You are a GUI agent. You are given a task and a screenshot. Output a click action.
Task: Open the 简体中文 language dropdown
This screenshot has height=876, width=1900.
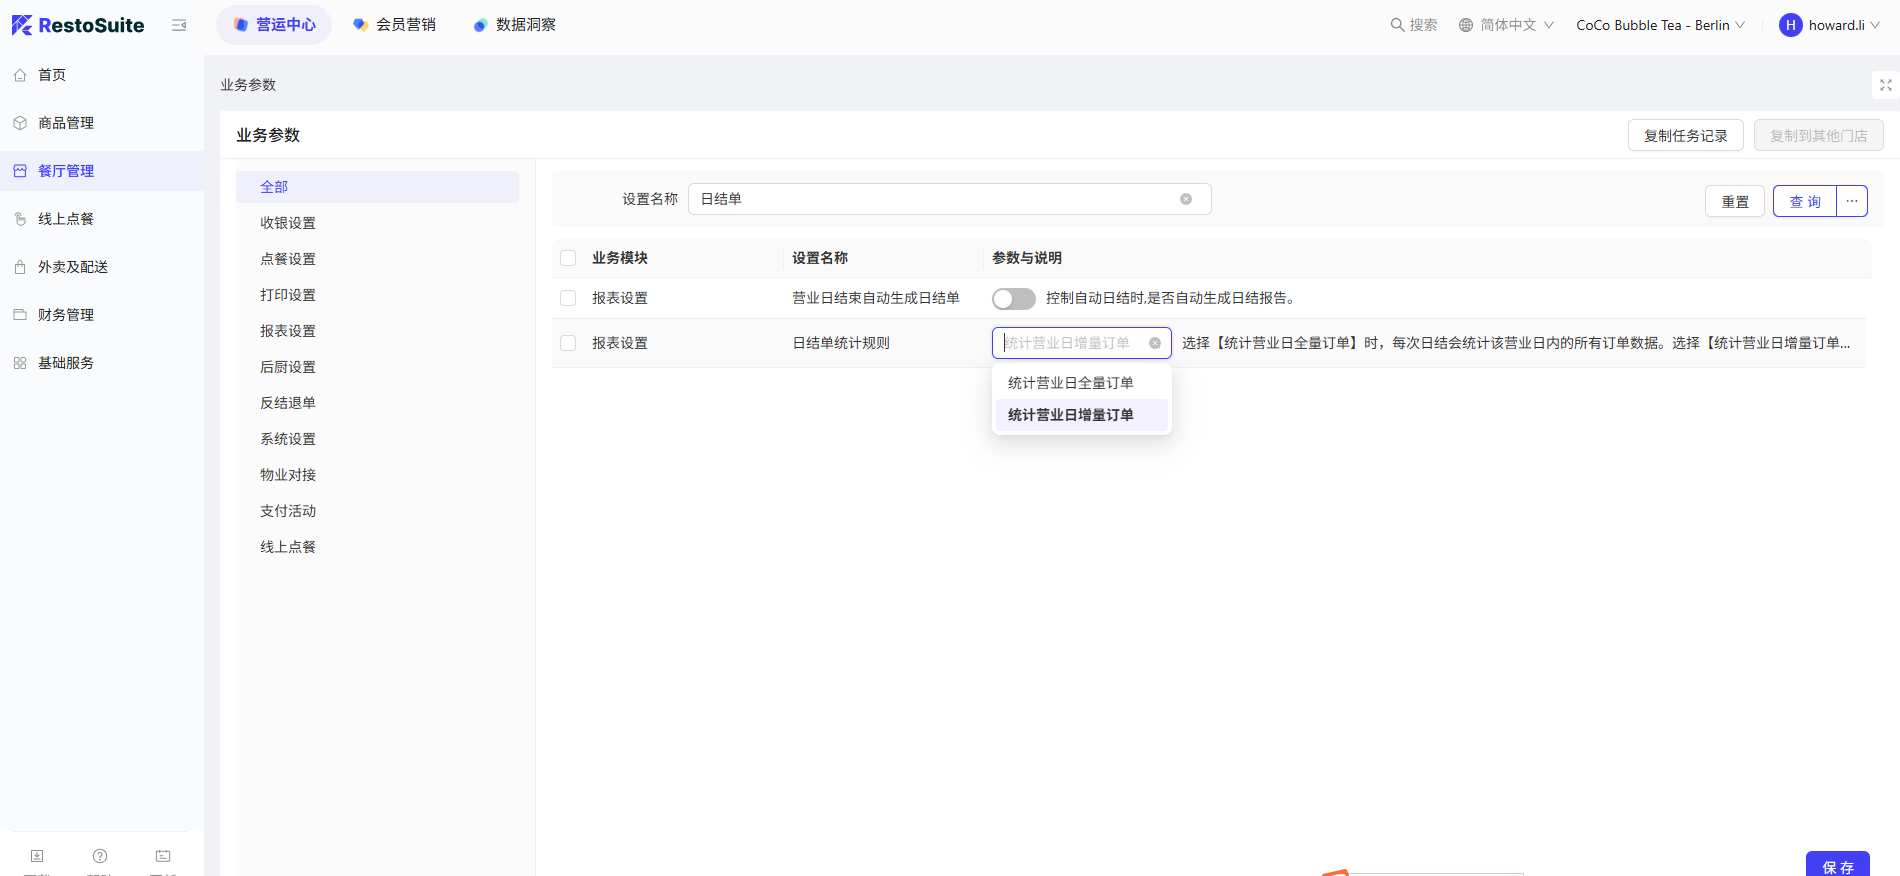(x=1506, y=25)
